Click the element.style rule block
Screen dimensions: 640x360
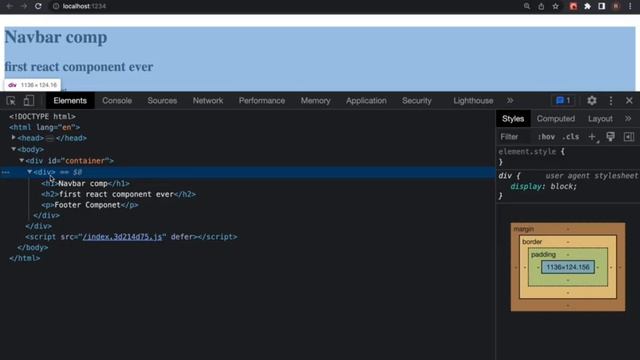click(567, 156)
